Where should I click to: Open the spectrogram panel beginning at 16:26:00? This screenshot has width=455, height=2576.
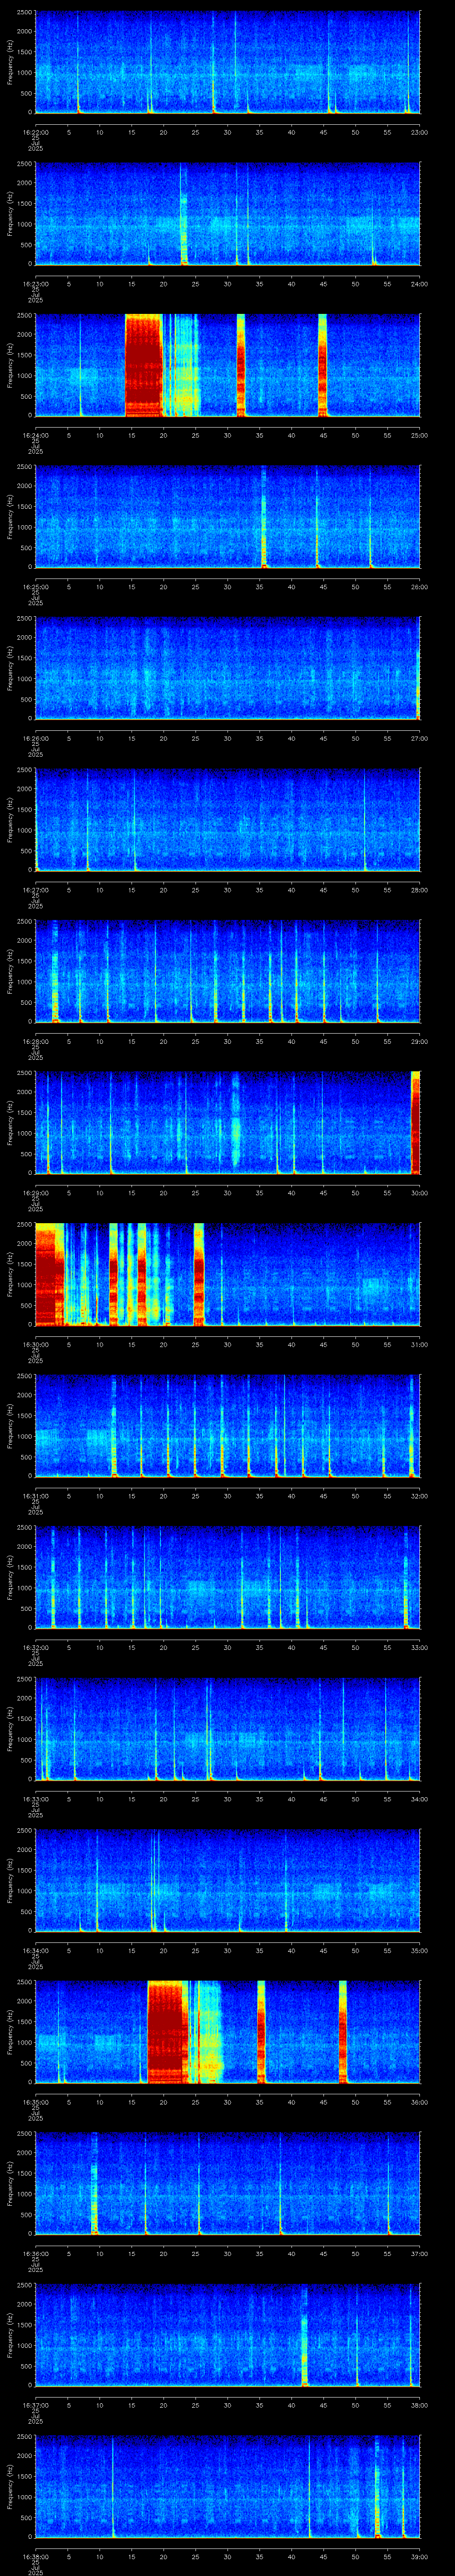click(x=227, y=668)
